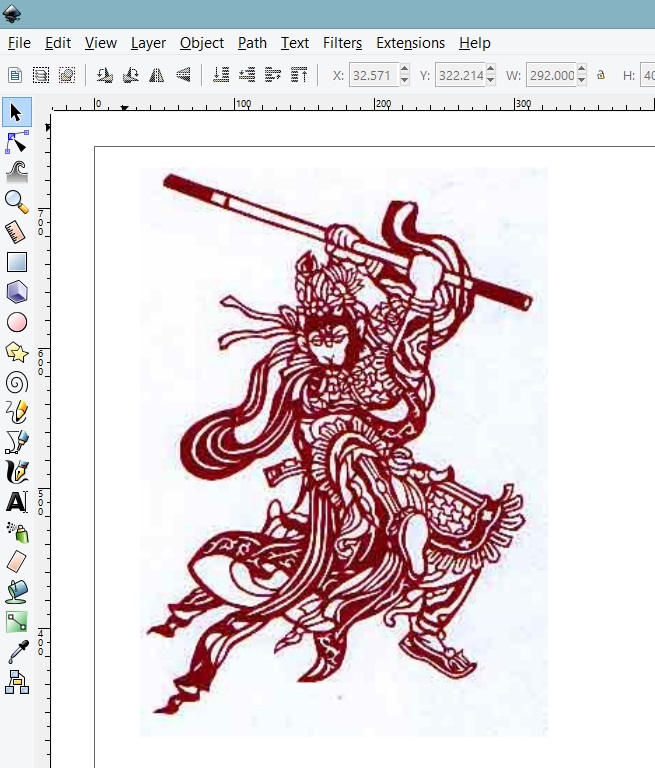The width and height of the screenshot is (655, 768).
Task: Select the Zoom magnifier tool
Action: tap(17, 202)
